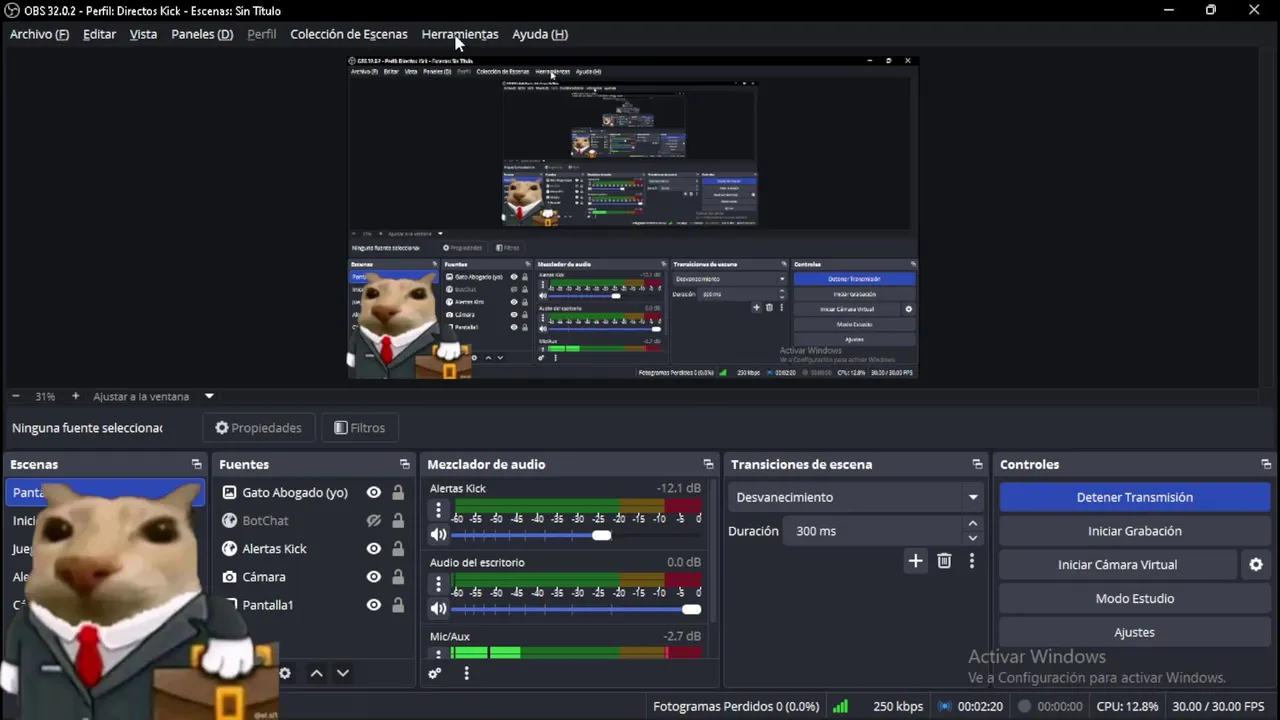The image size is (1280, 720).
Task: Open transition properties dots menu
Action: 972,561
